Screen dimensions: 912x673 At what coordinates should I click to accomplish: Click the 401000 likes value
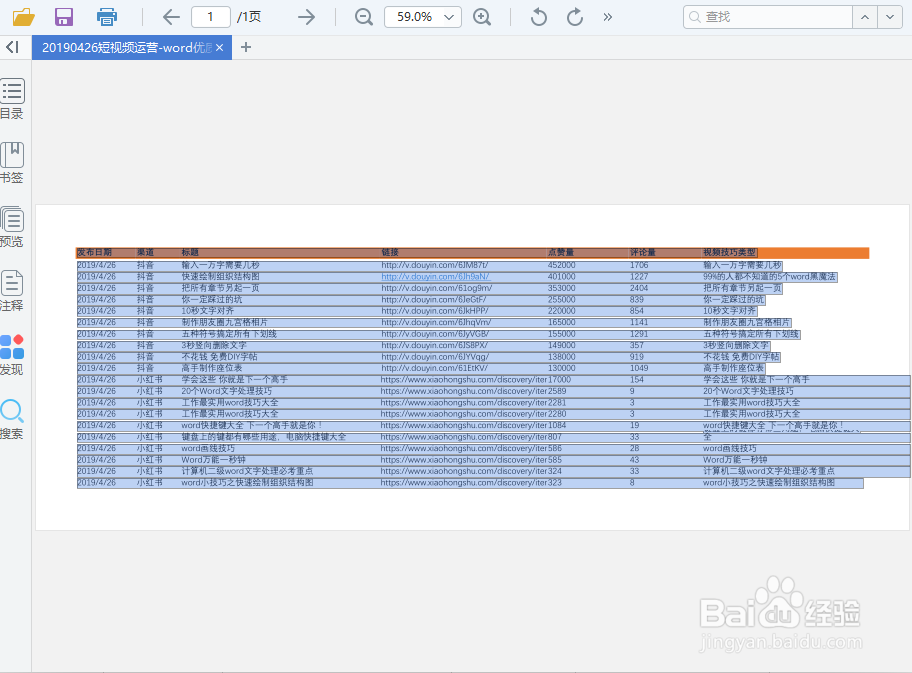coord(561,277)
